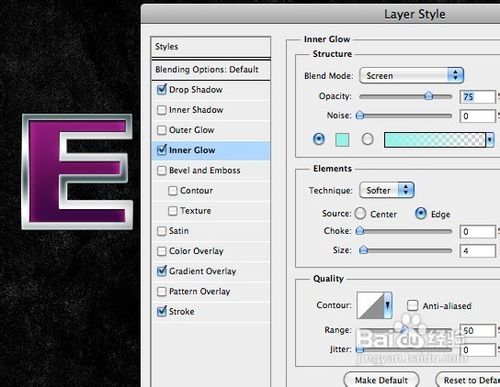The image size is (500, 387).
Task: Open the Contour picker dropdown arrow
Action: (388, 305)
